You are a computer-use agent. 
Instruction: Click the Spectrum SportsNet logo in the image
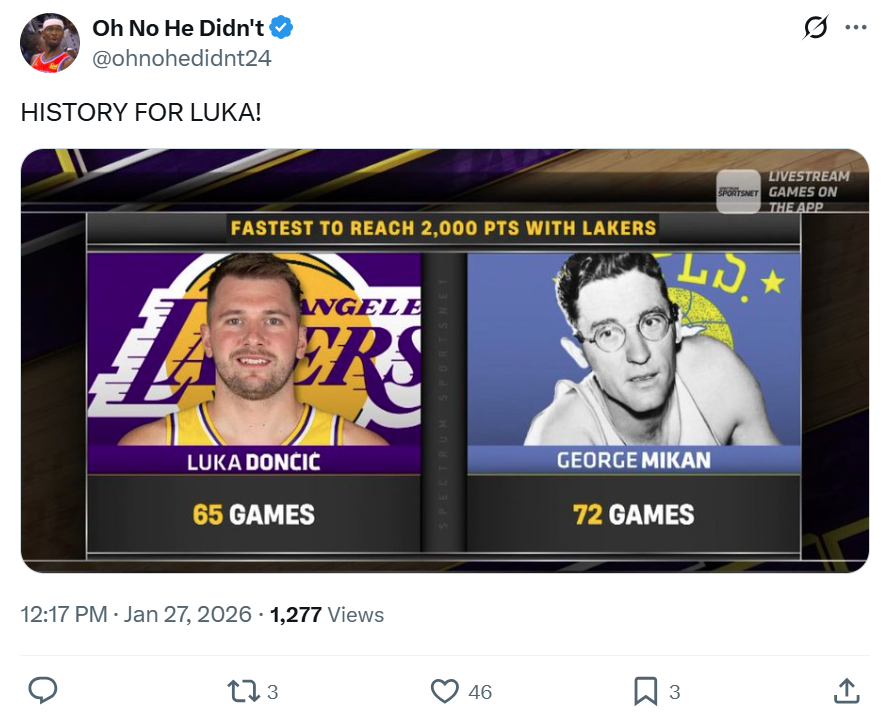pyautogui.click(x=738, y=191)
